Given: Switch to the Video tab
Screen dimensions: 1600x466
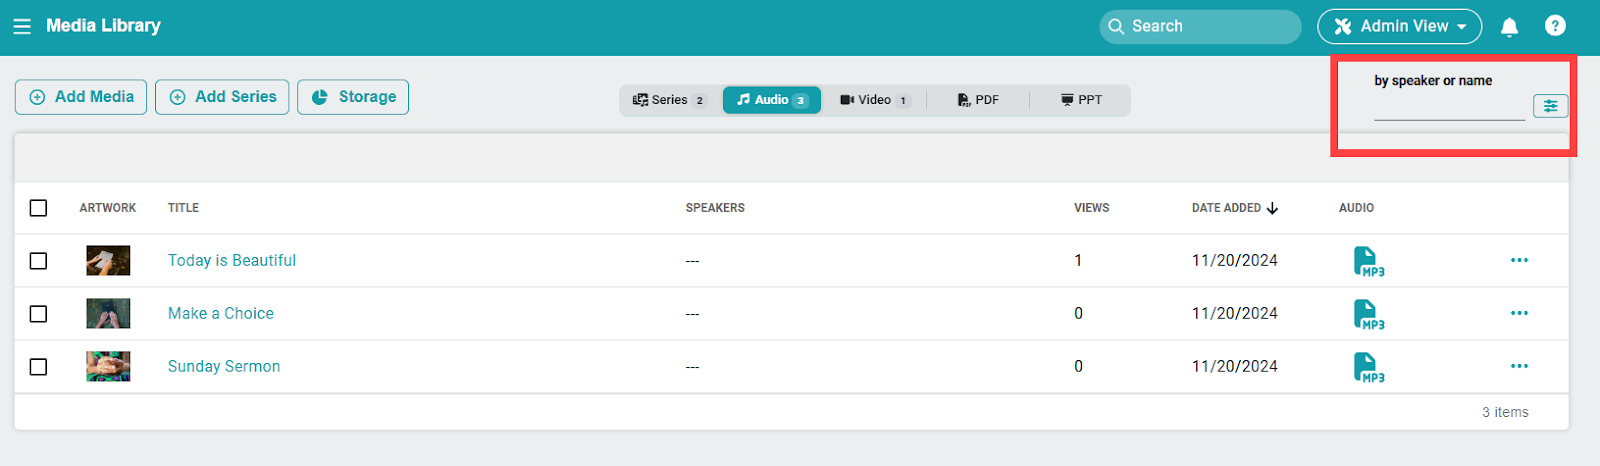Looking at the screenshot, I should (x=874, y=100).
